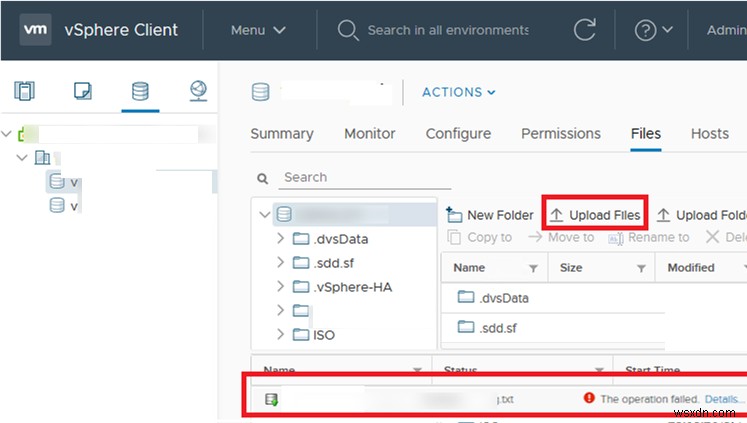The image size is (747, 423).
Task: Open the ACTIONS dropdown menu
Action: [458, 92]
